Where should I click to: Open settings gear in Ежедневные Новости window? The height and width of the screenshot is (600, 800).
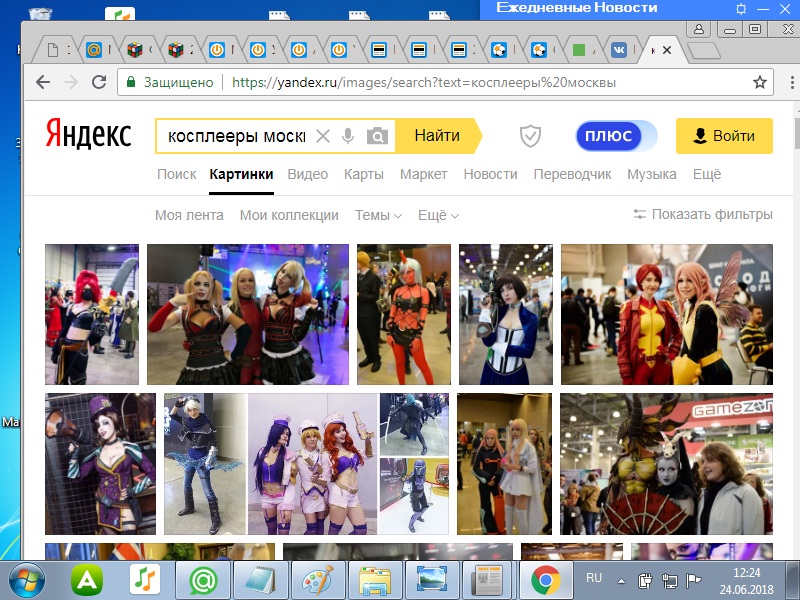pos(741,9)
